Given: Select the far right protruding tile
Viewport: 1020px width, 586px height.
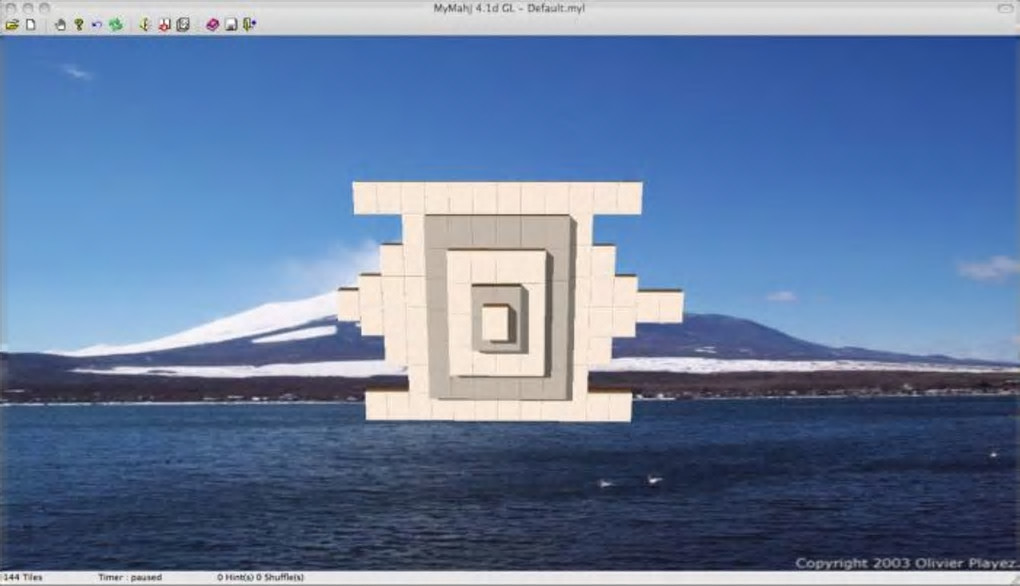Looking at the screenshot, I should 671,306.
